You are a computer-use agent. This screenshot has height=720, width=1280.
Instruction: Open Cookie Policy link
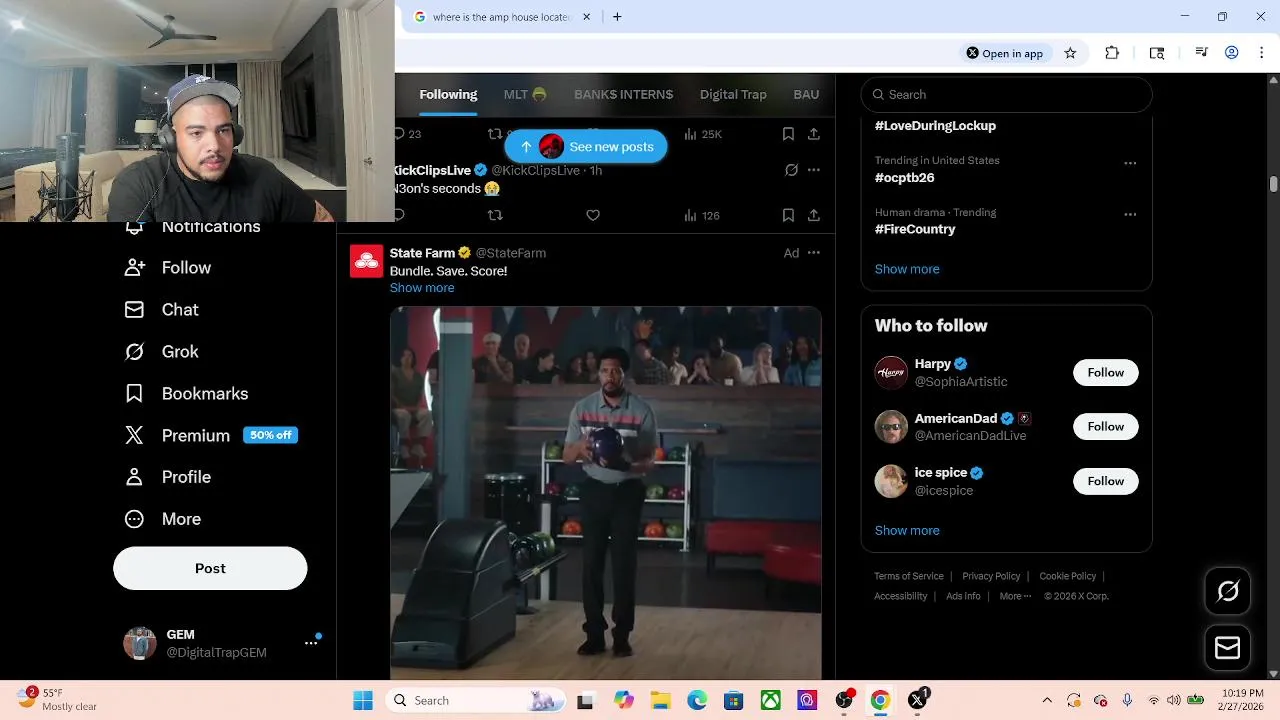pos(1067,576)
